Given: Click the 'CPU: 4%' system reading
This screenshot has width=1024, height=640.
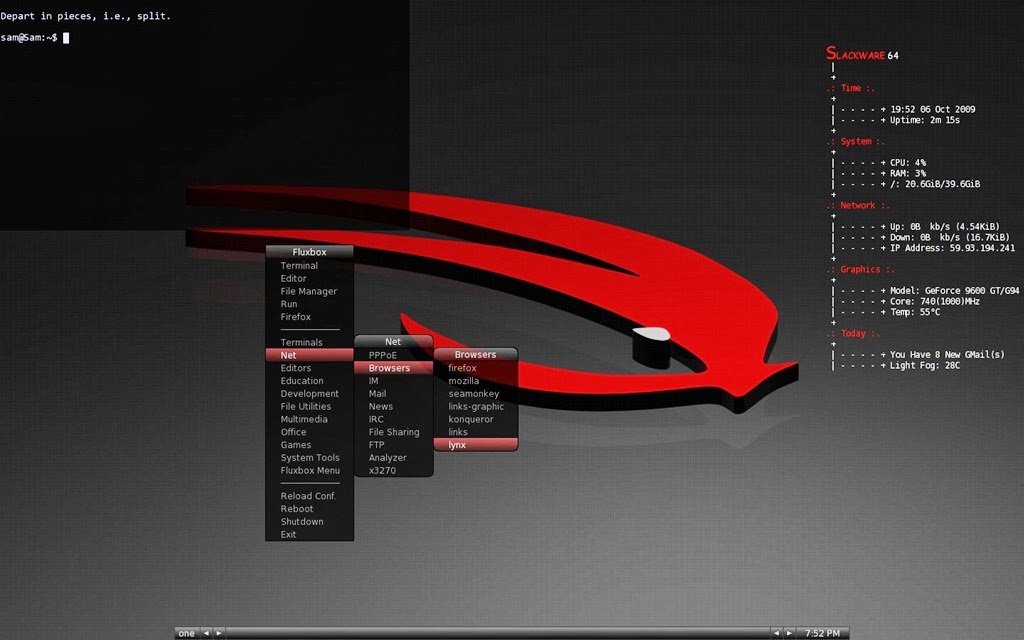Looking at the screenshot, I should [x=908, y=163].
